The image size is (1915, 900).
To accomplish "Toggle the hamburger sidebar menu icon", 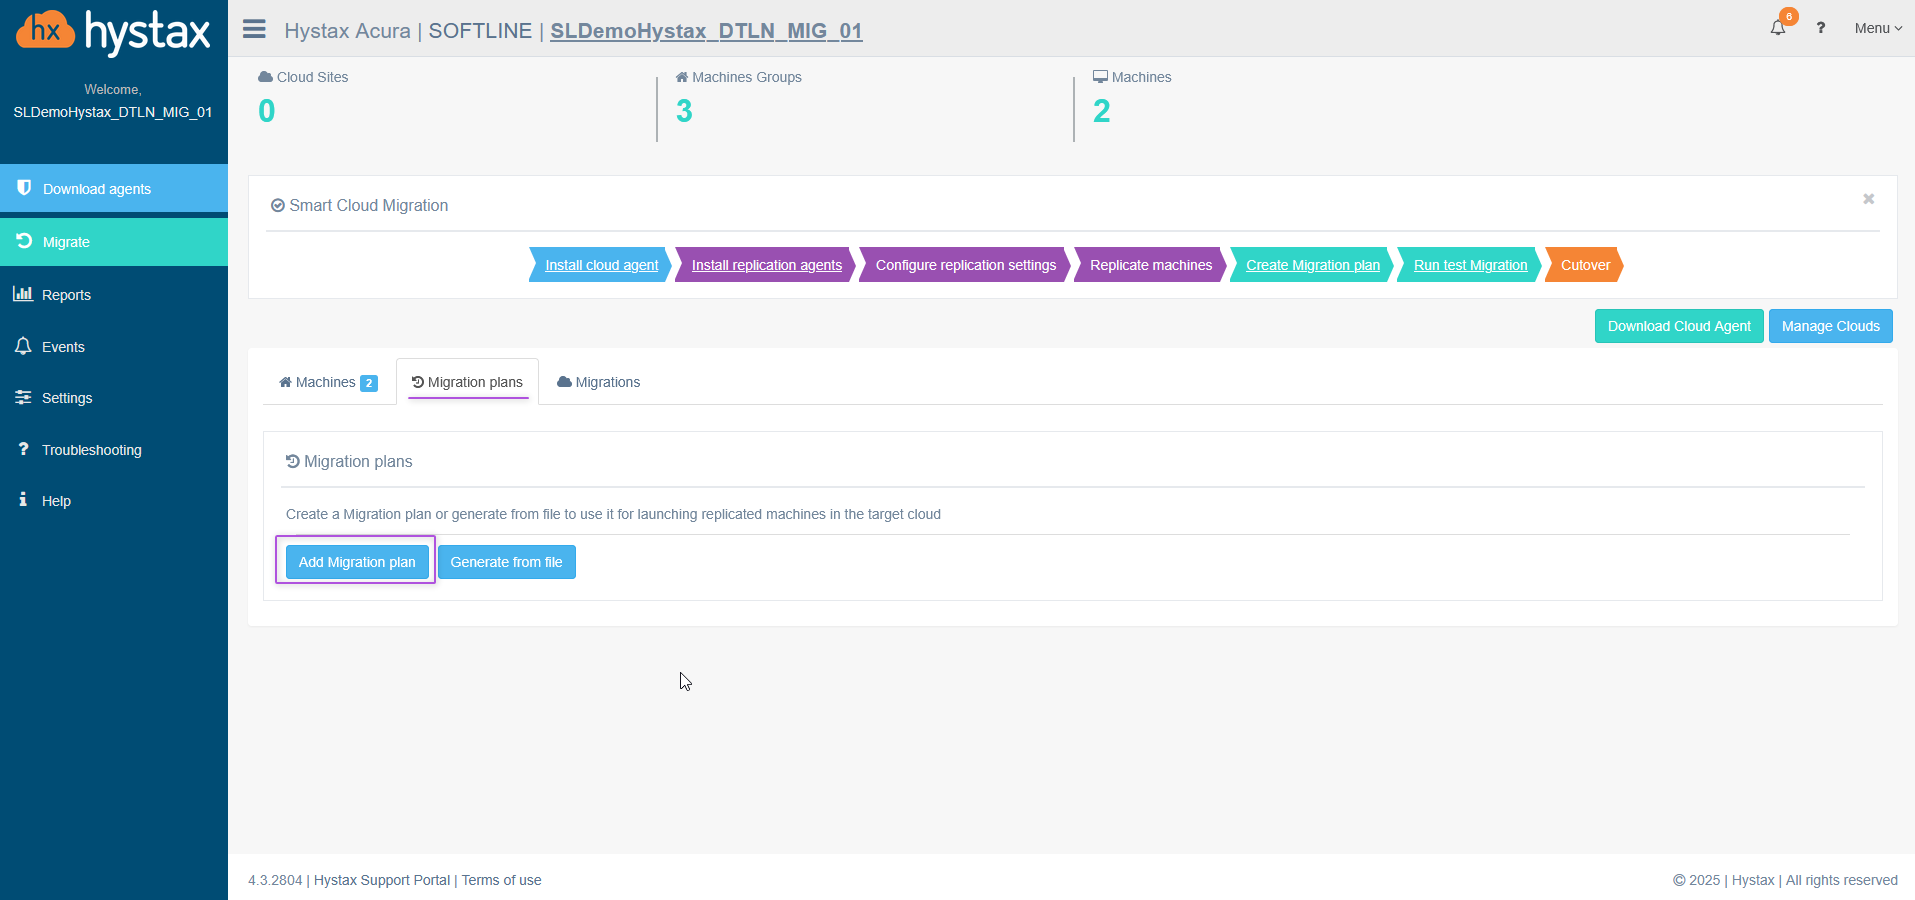I will coord(254,29).
